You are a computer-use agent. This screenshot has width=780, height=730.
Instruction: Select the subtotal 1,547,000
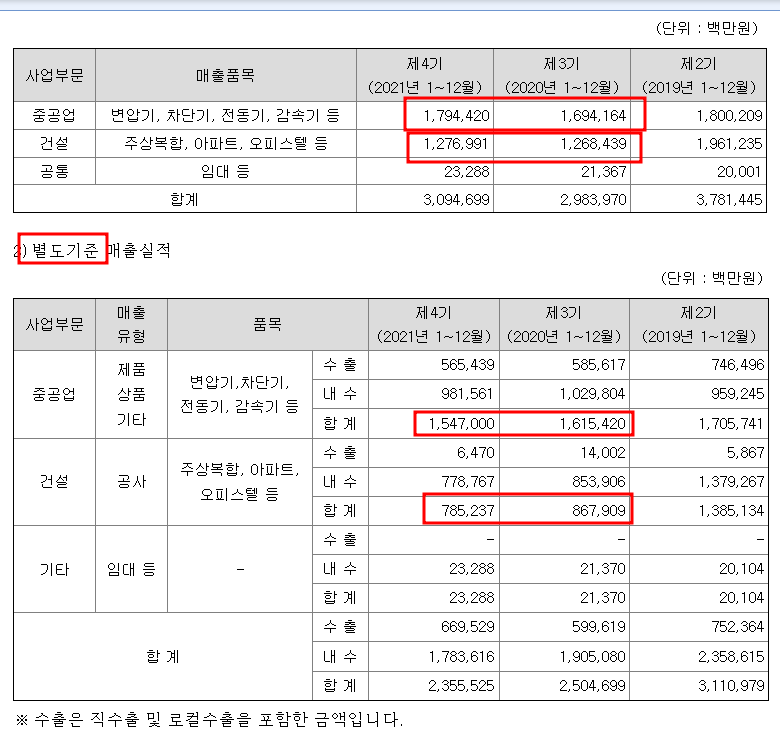click(461, 423)
